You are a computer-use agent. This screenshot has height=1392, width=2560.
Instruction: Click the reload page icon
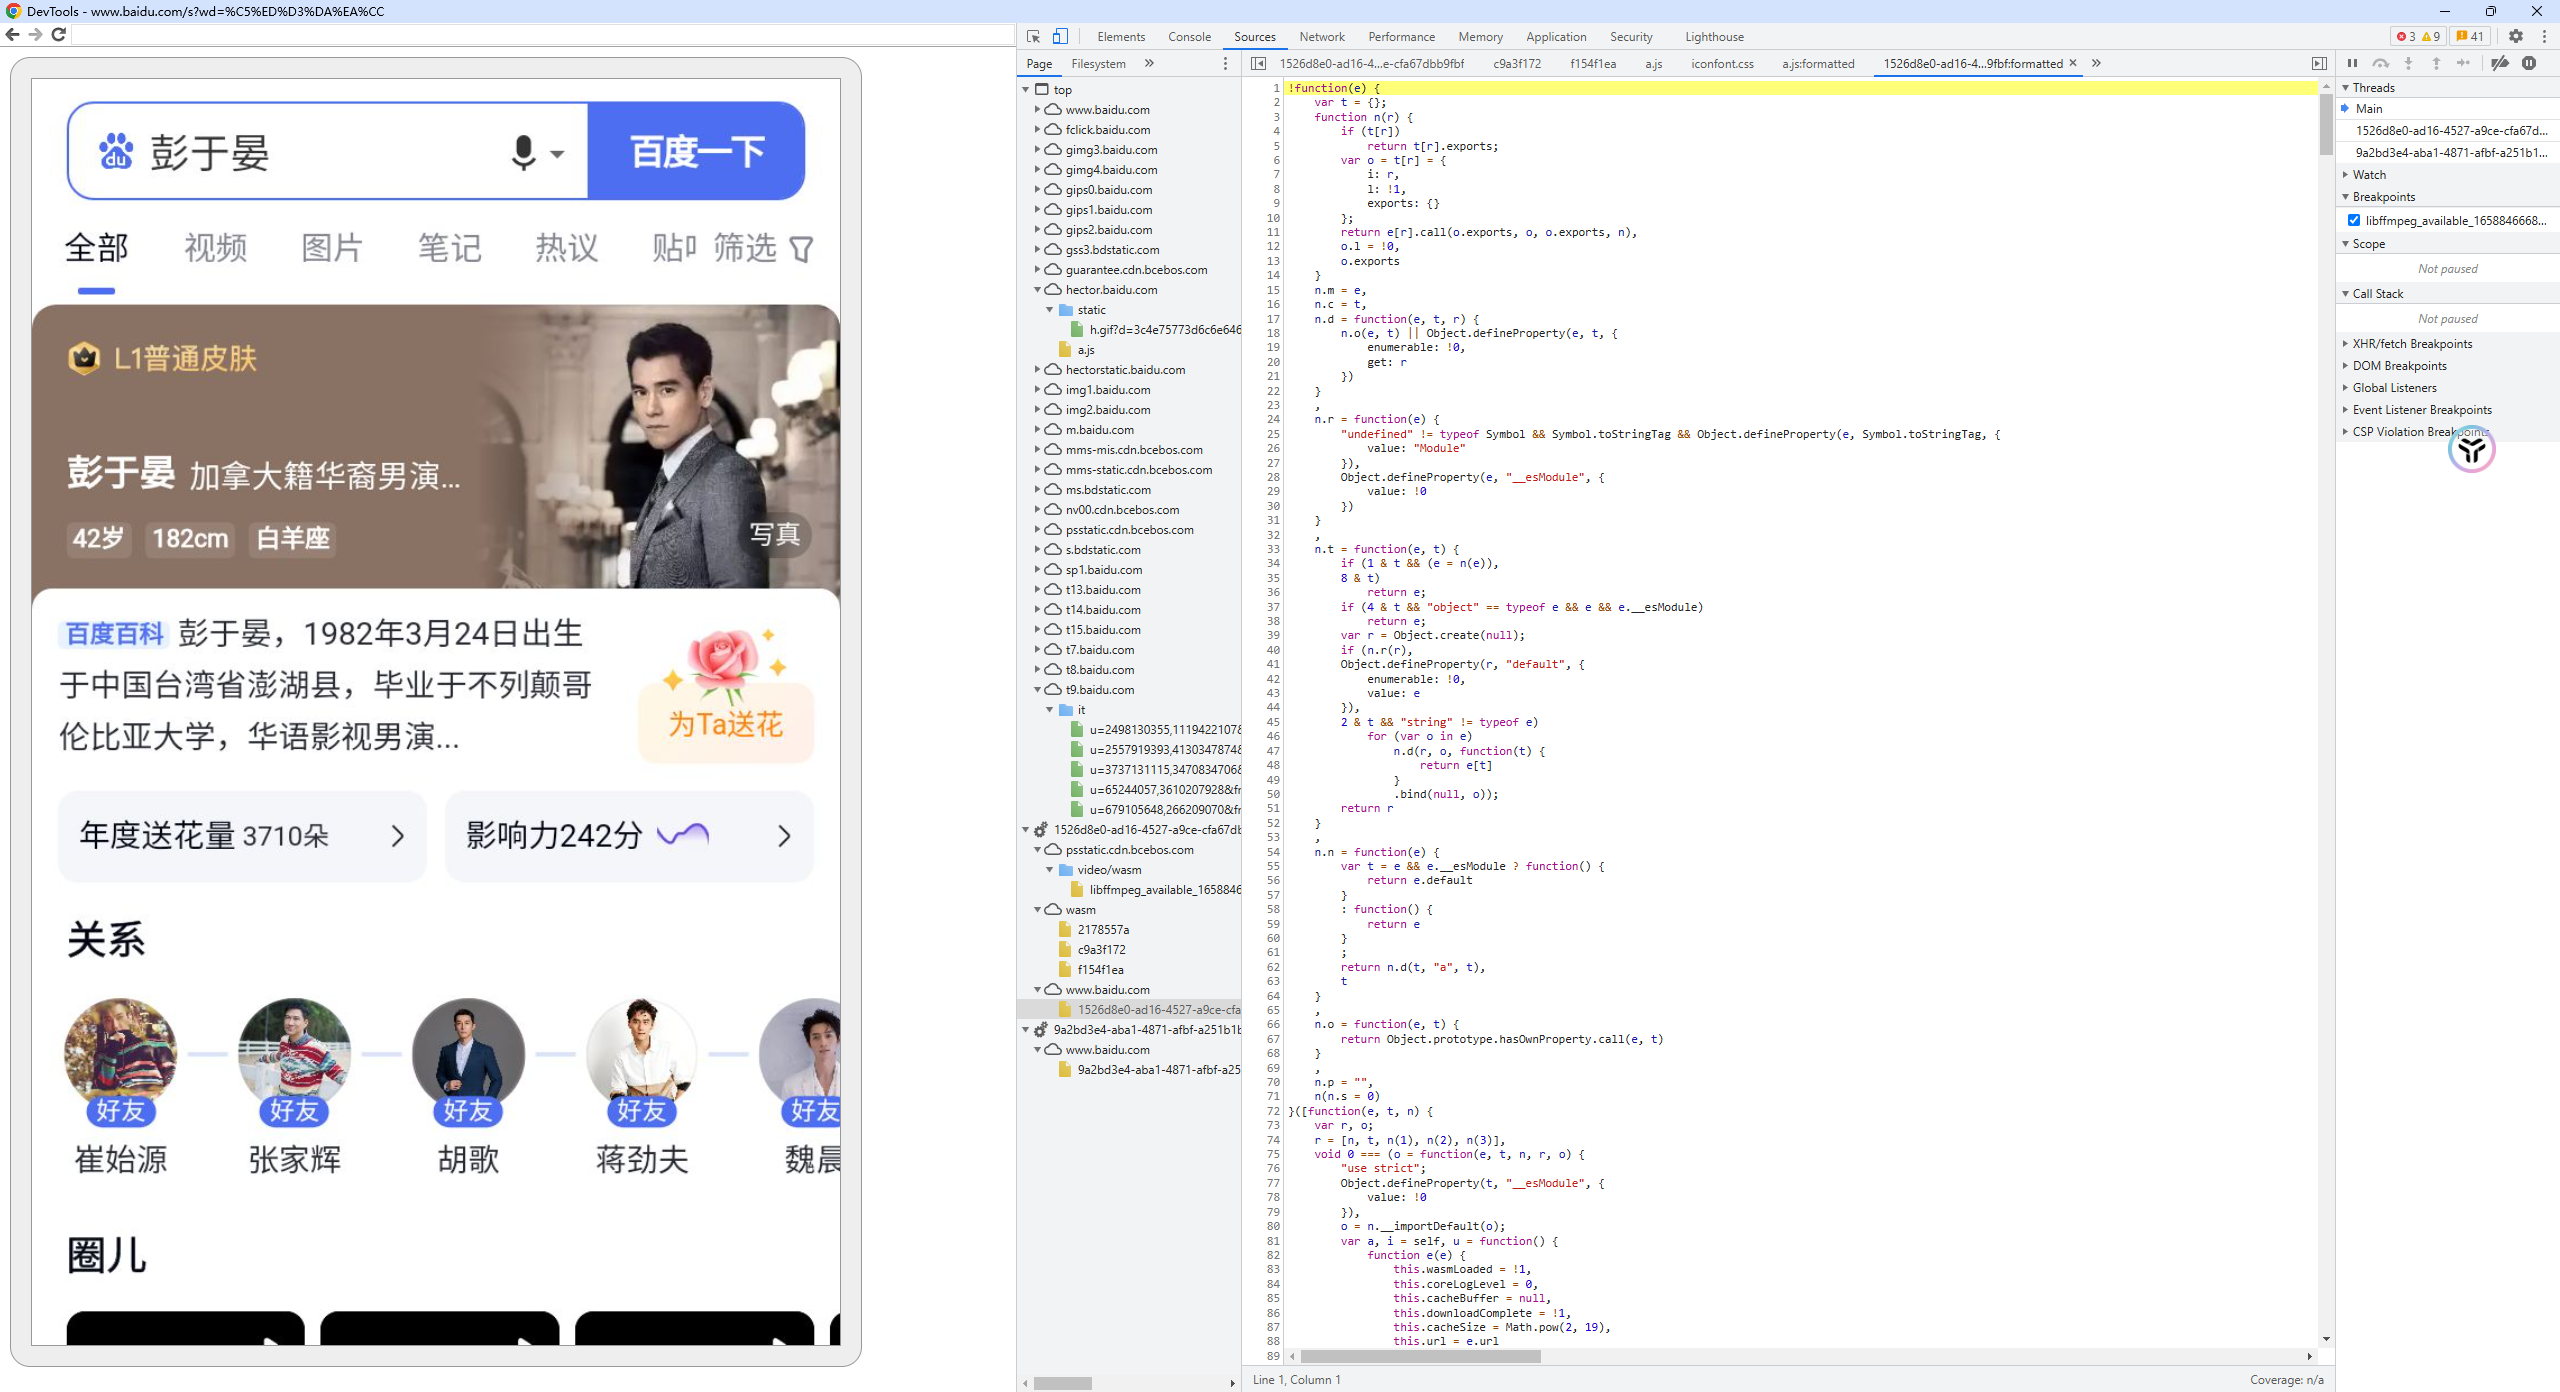pos(59,34)
